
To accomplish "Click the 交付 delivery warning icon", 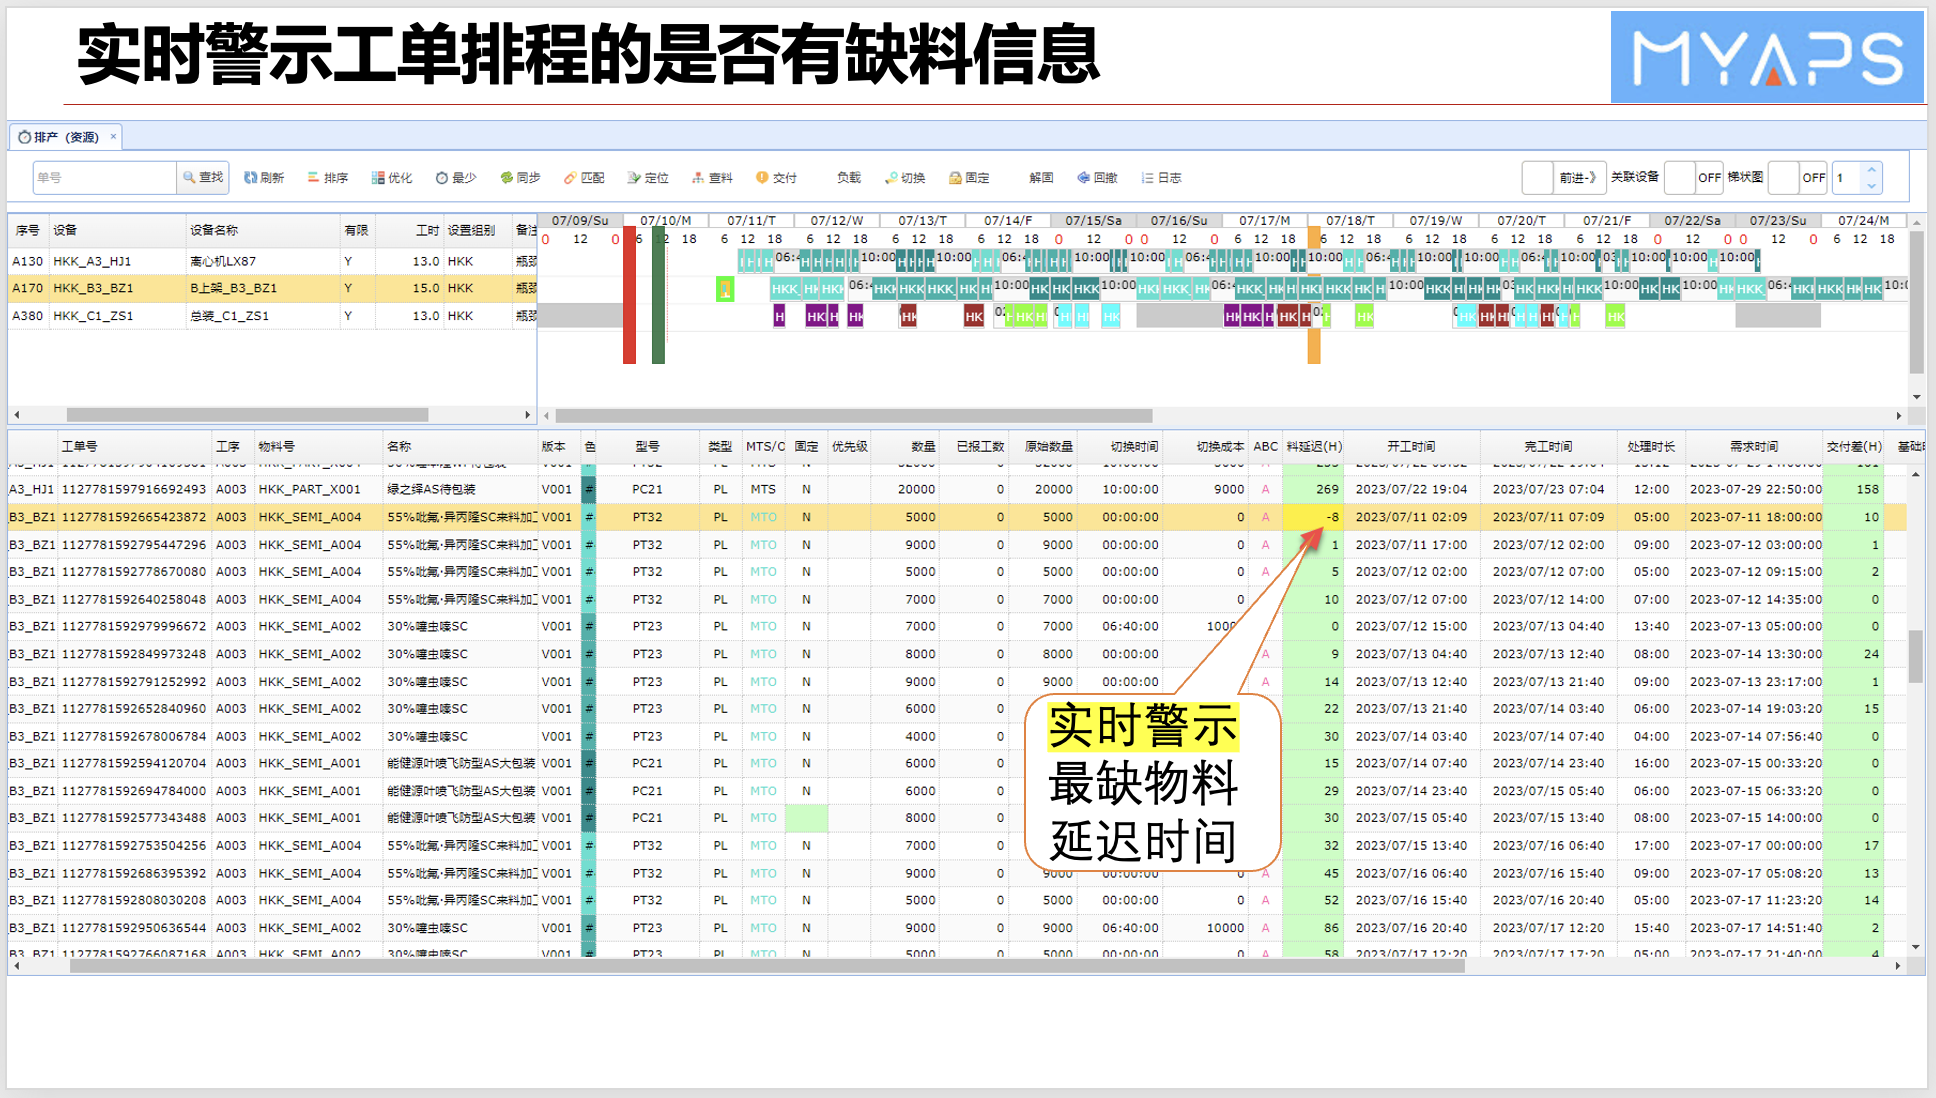I will (762, 178).
